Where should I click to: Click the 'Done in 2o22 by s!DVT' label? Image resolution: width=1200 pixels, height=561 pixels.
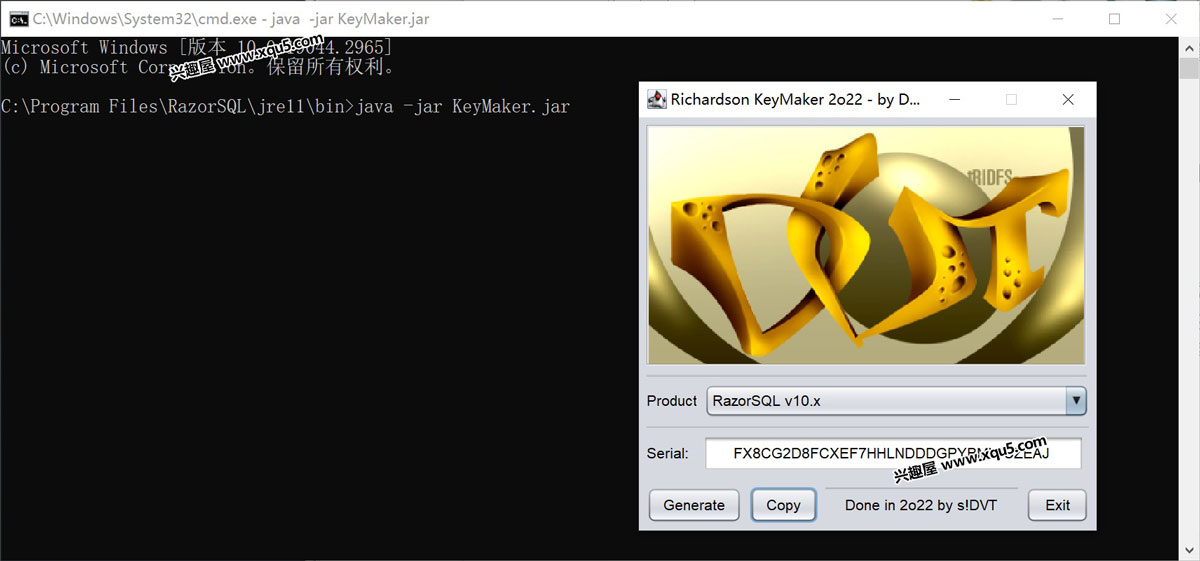(920, 505)
